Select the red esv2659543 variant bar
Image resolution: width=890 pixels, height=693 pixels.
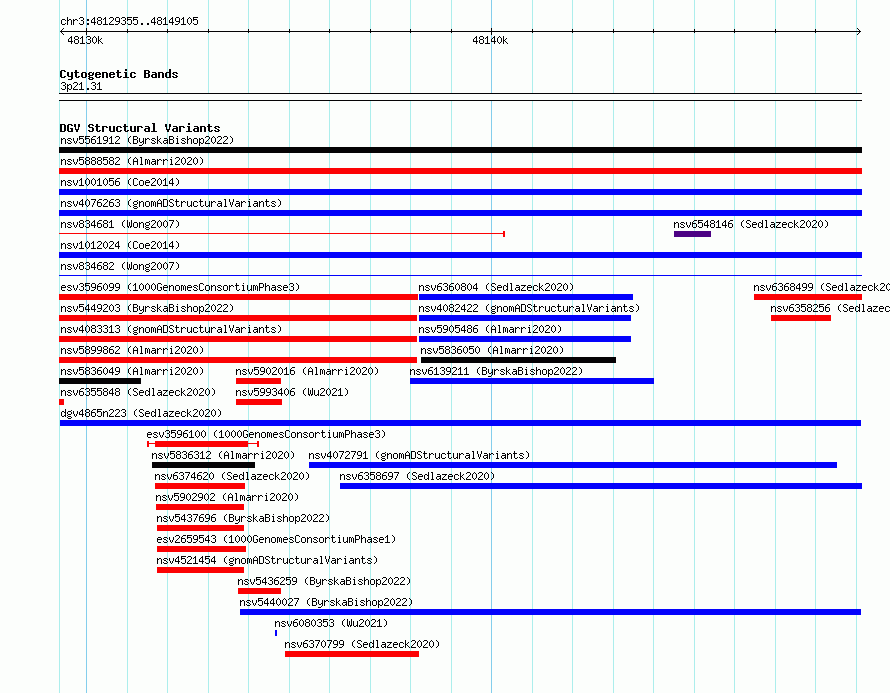click(x=201, y=549)
